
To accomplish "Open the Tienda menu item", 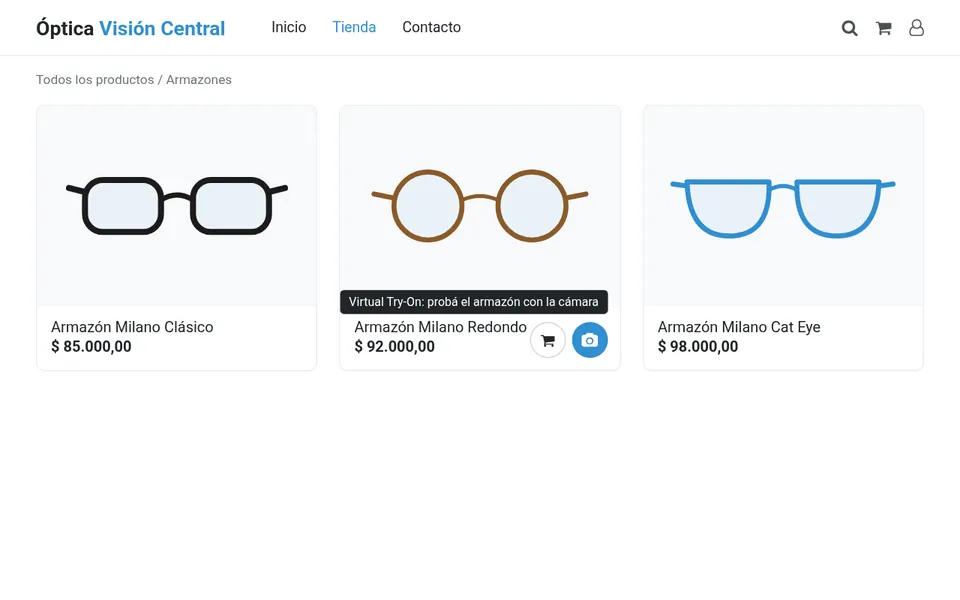I will [354, 28].
